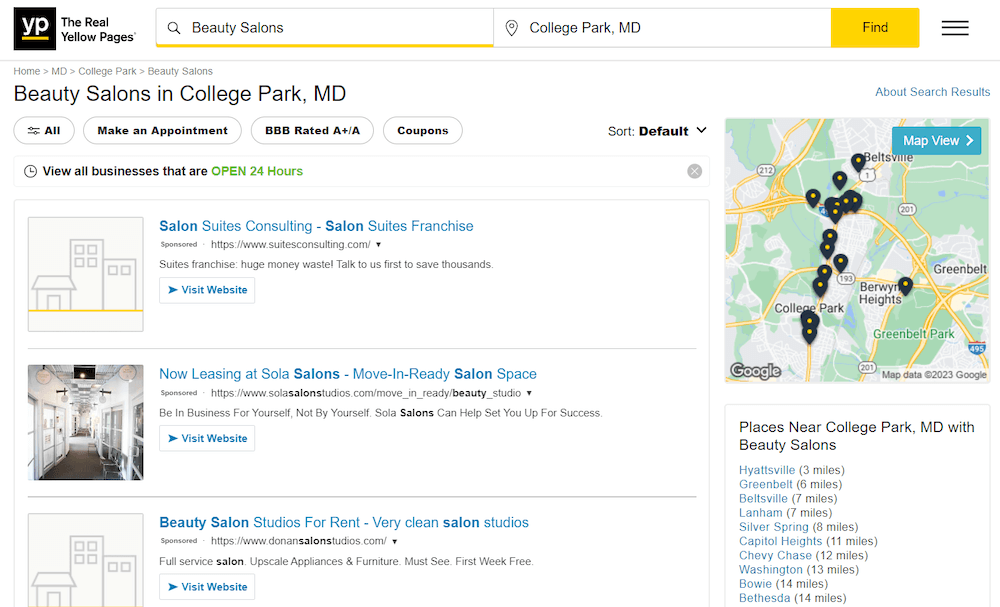Click the search magnifier icon

pos(173,28)
